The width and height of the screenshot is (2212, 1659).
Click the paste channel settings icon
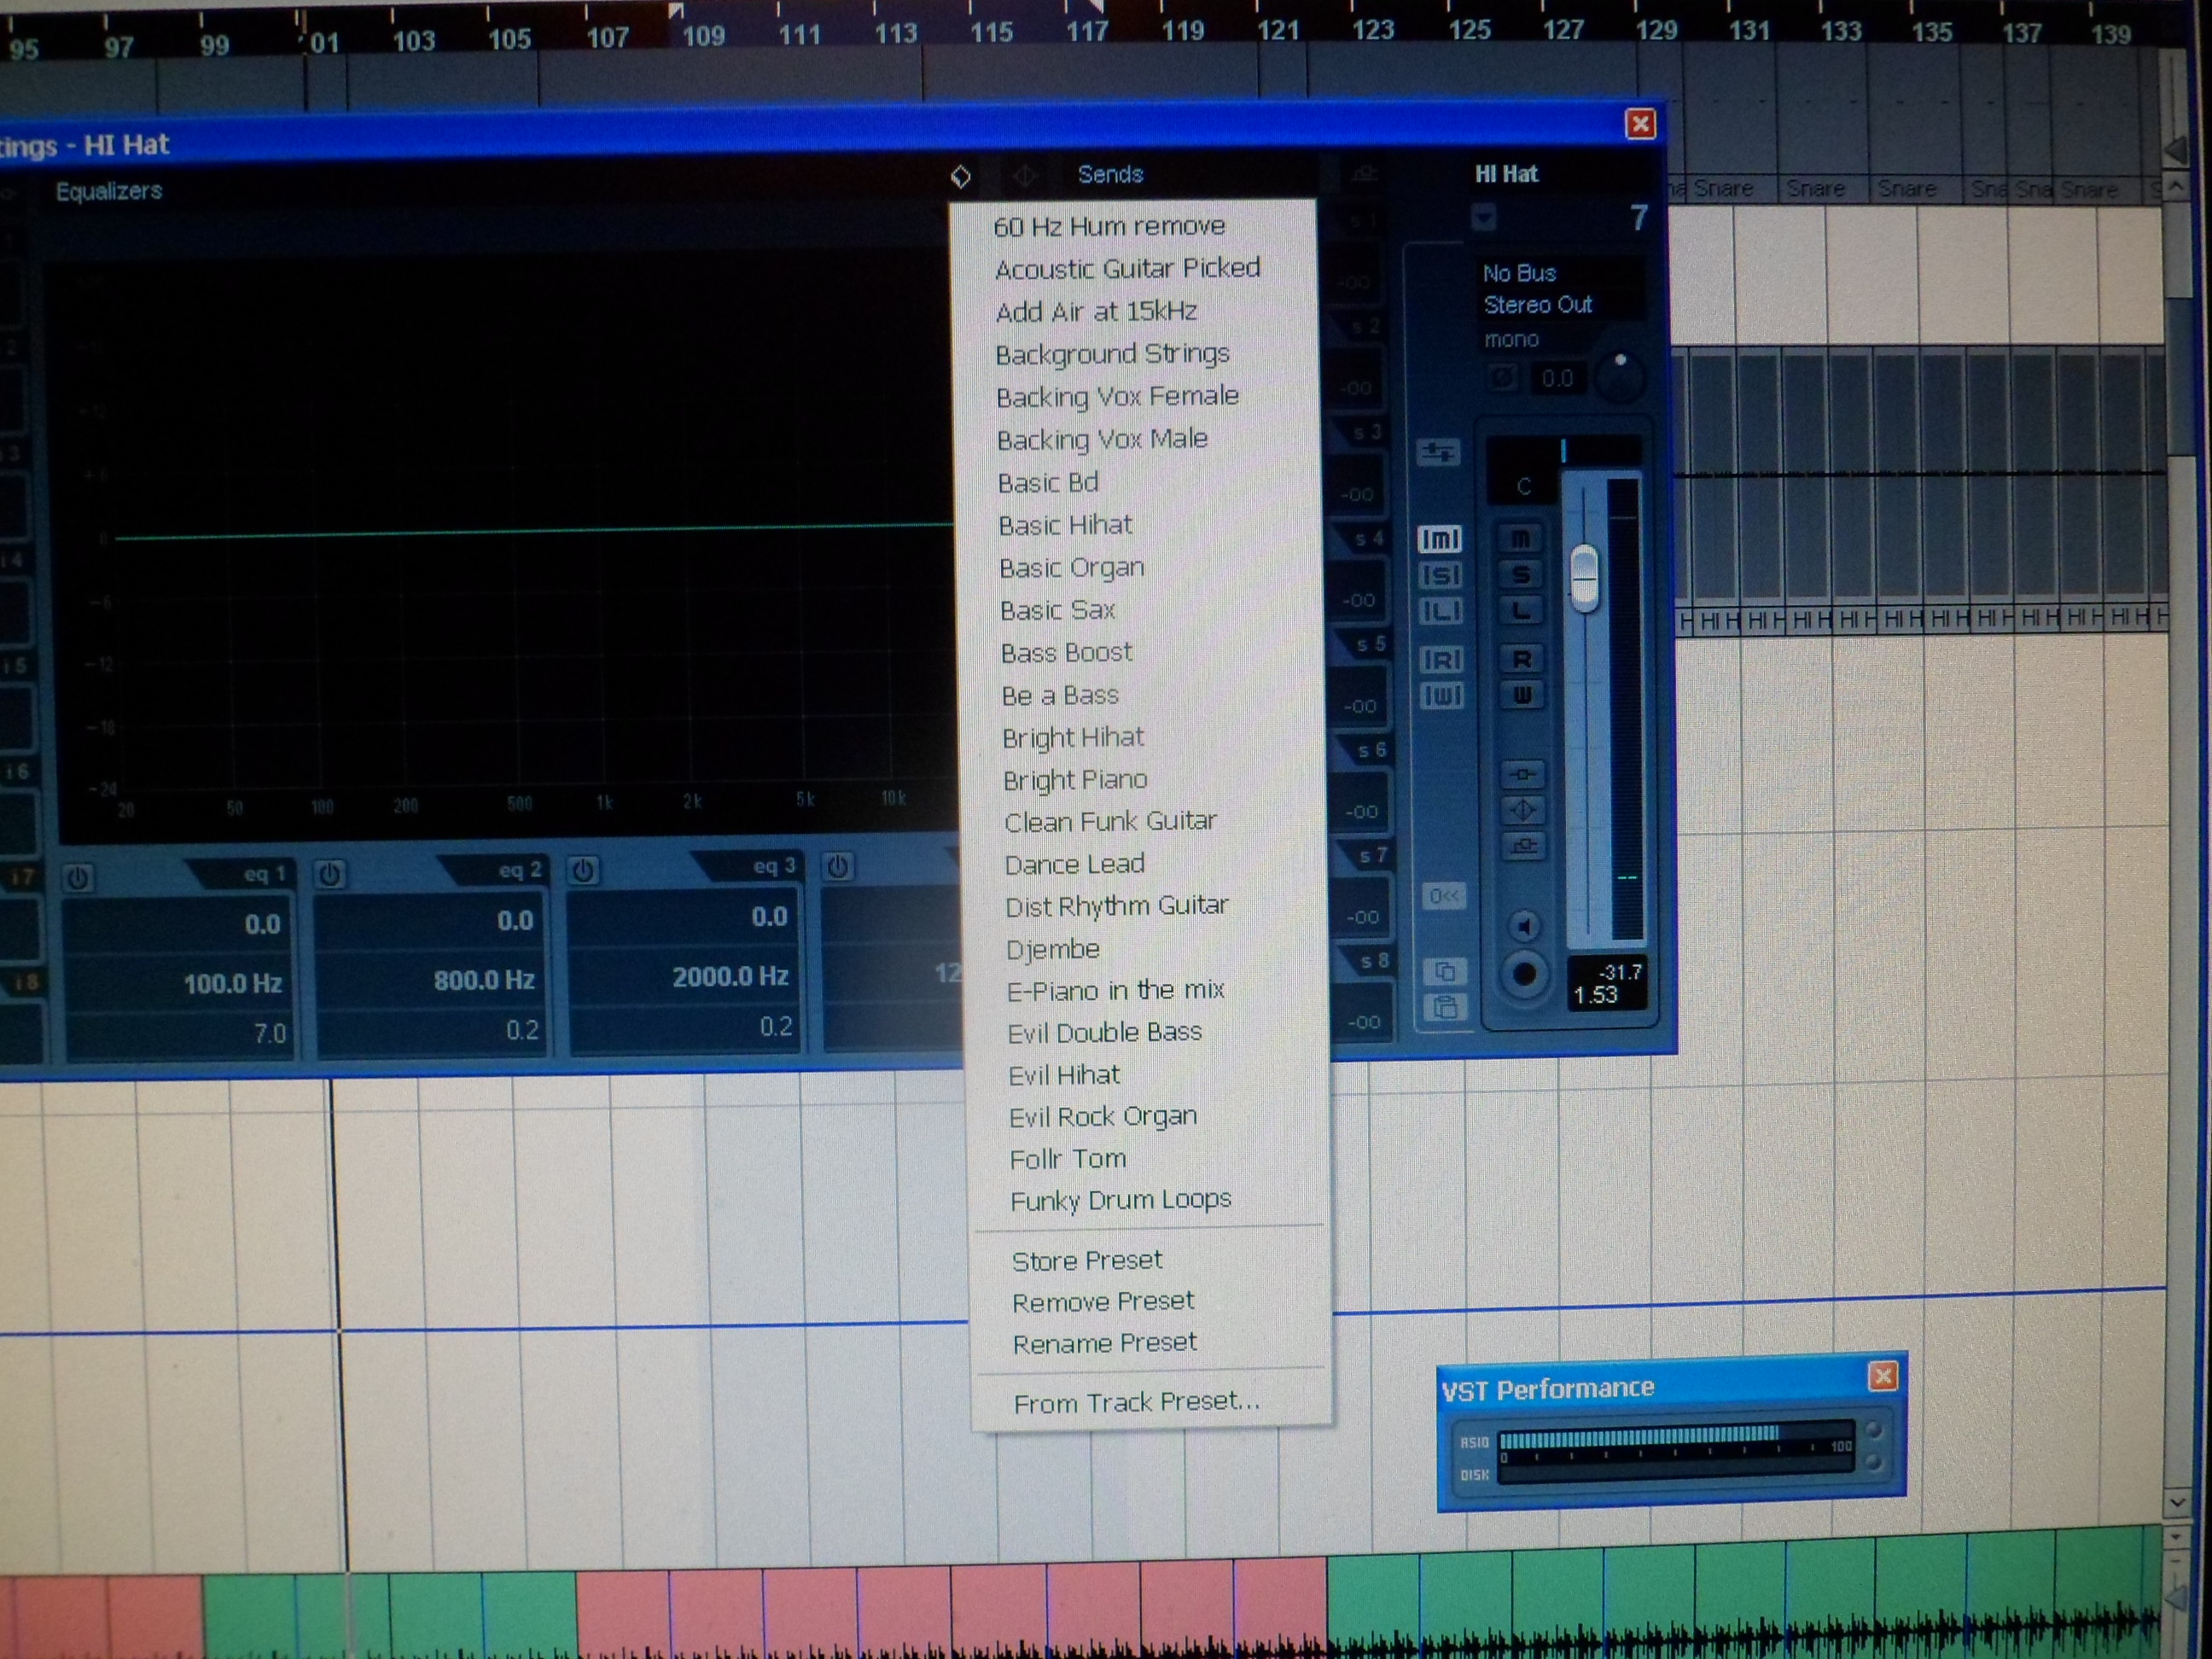coord(1445,1008)
